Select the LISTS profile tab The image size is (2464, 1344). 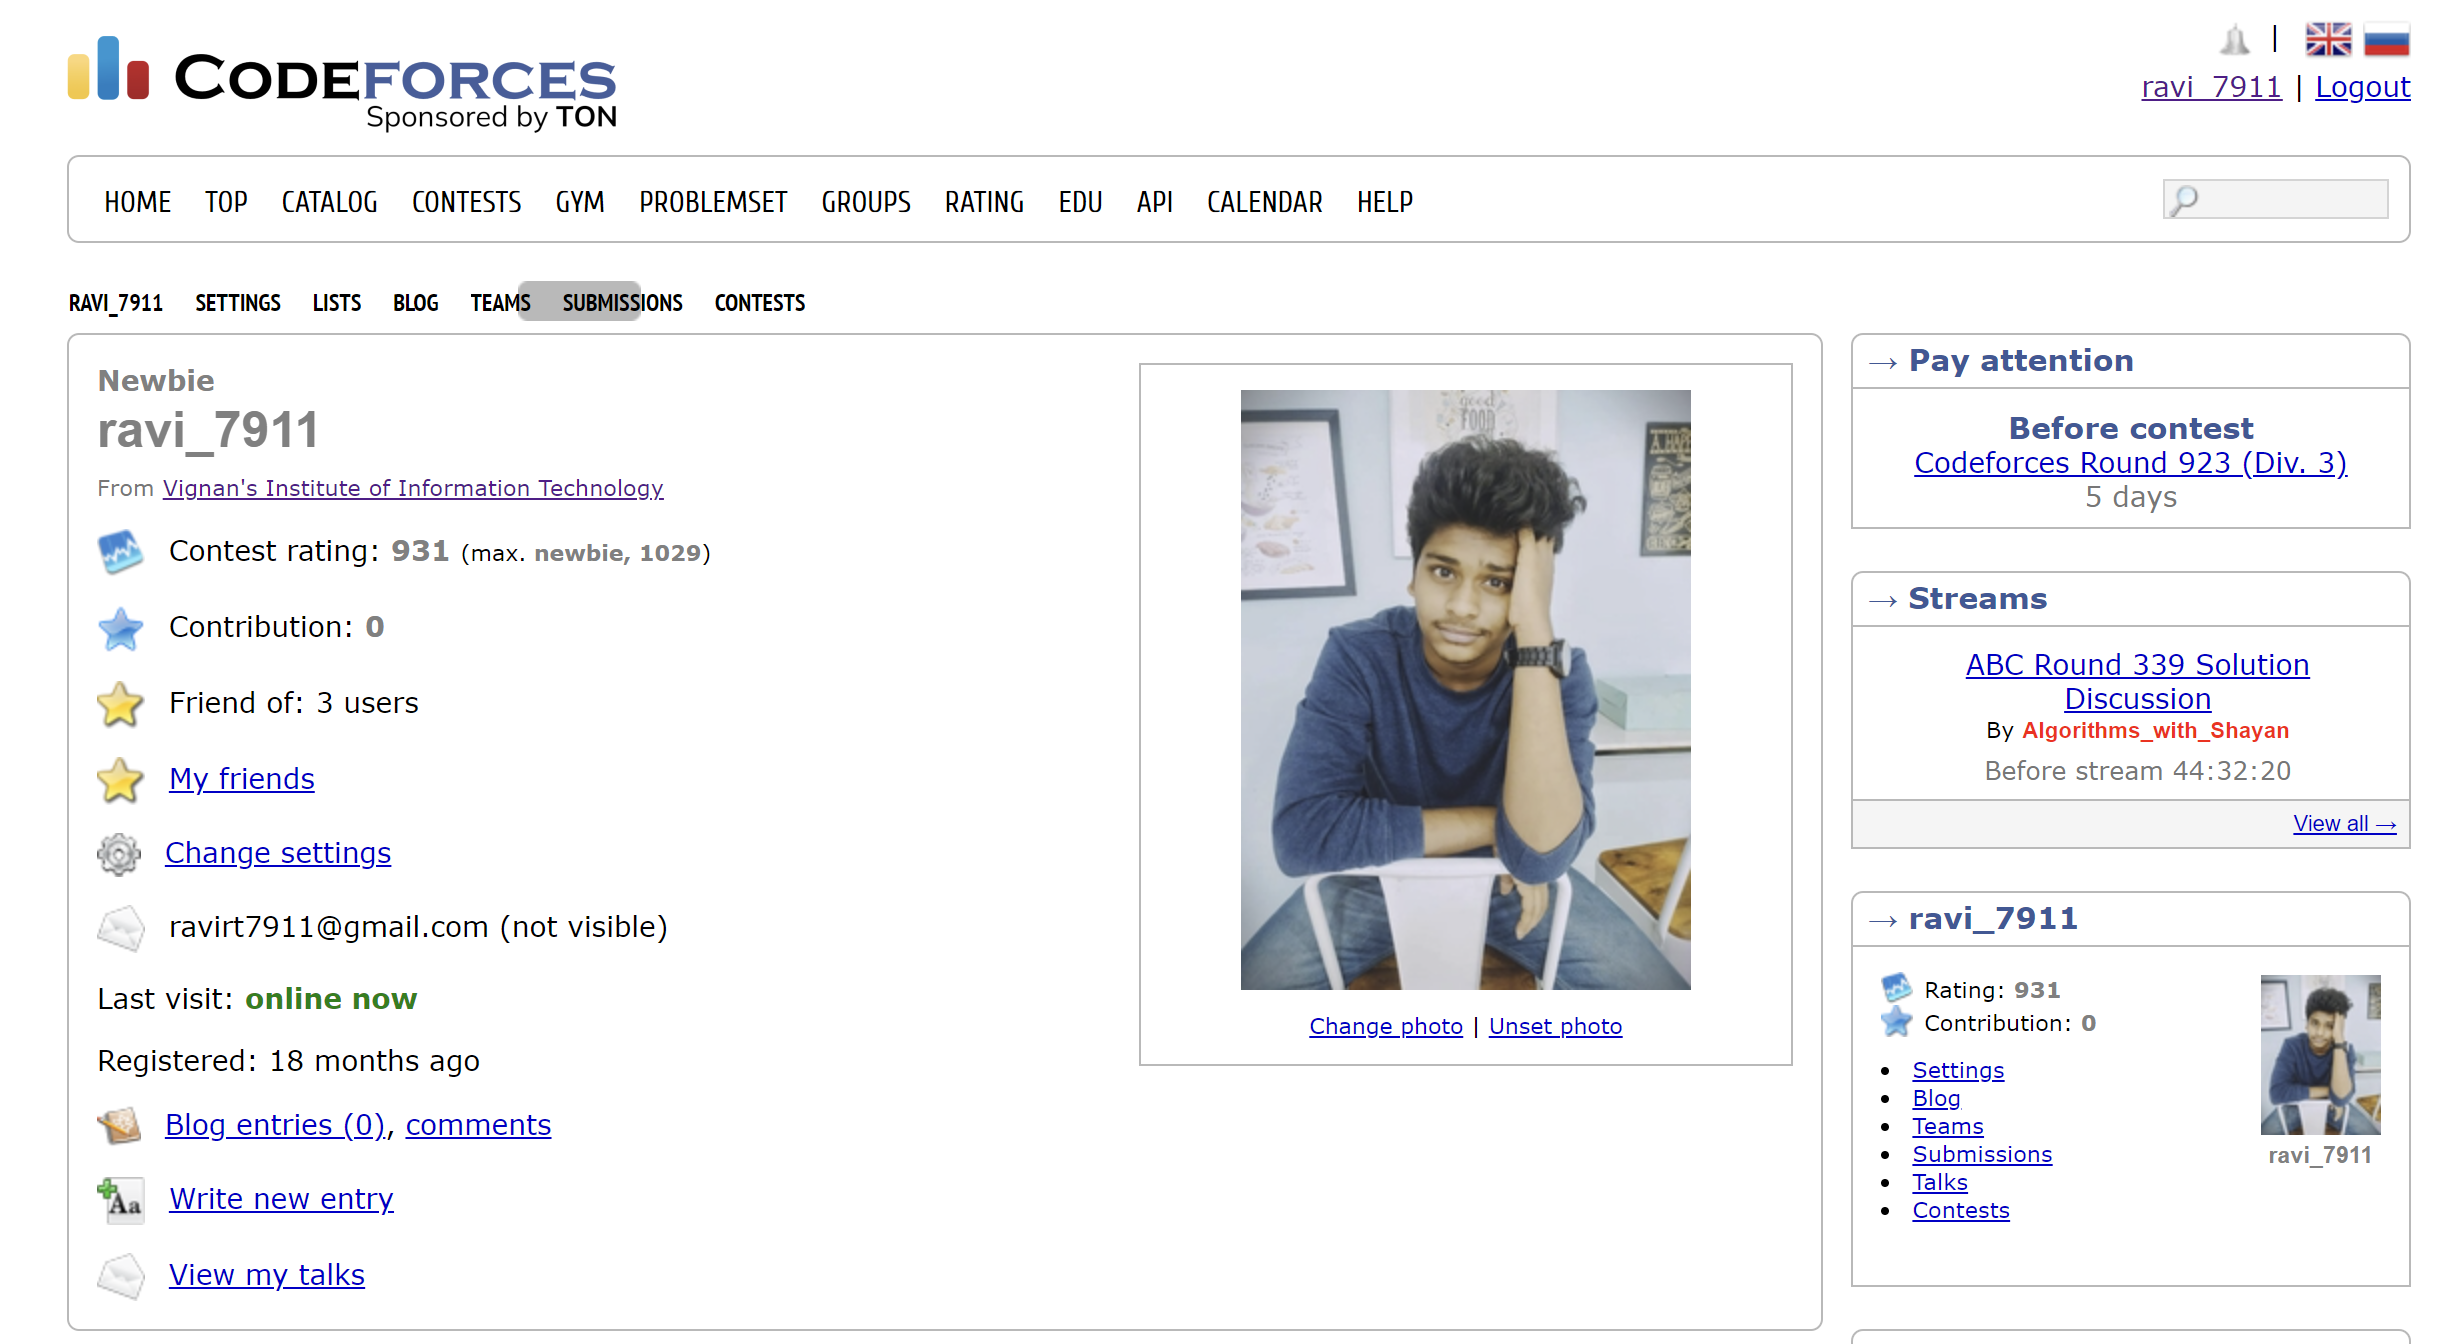click(337, 303)
